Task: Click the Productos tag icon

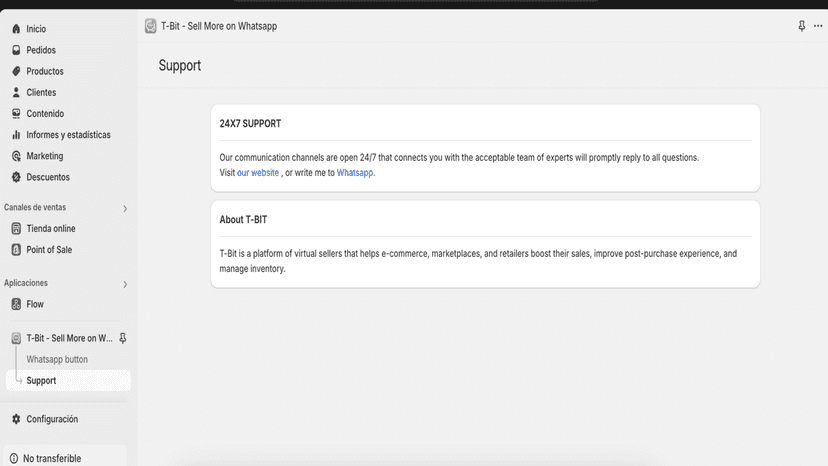Action: coord(16,71)
